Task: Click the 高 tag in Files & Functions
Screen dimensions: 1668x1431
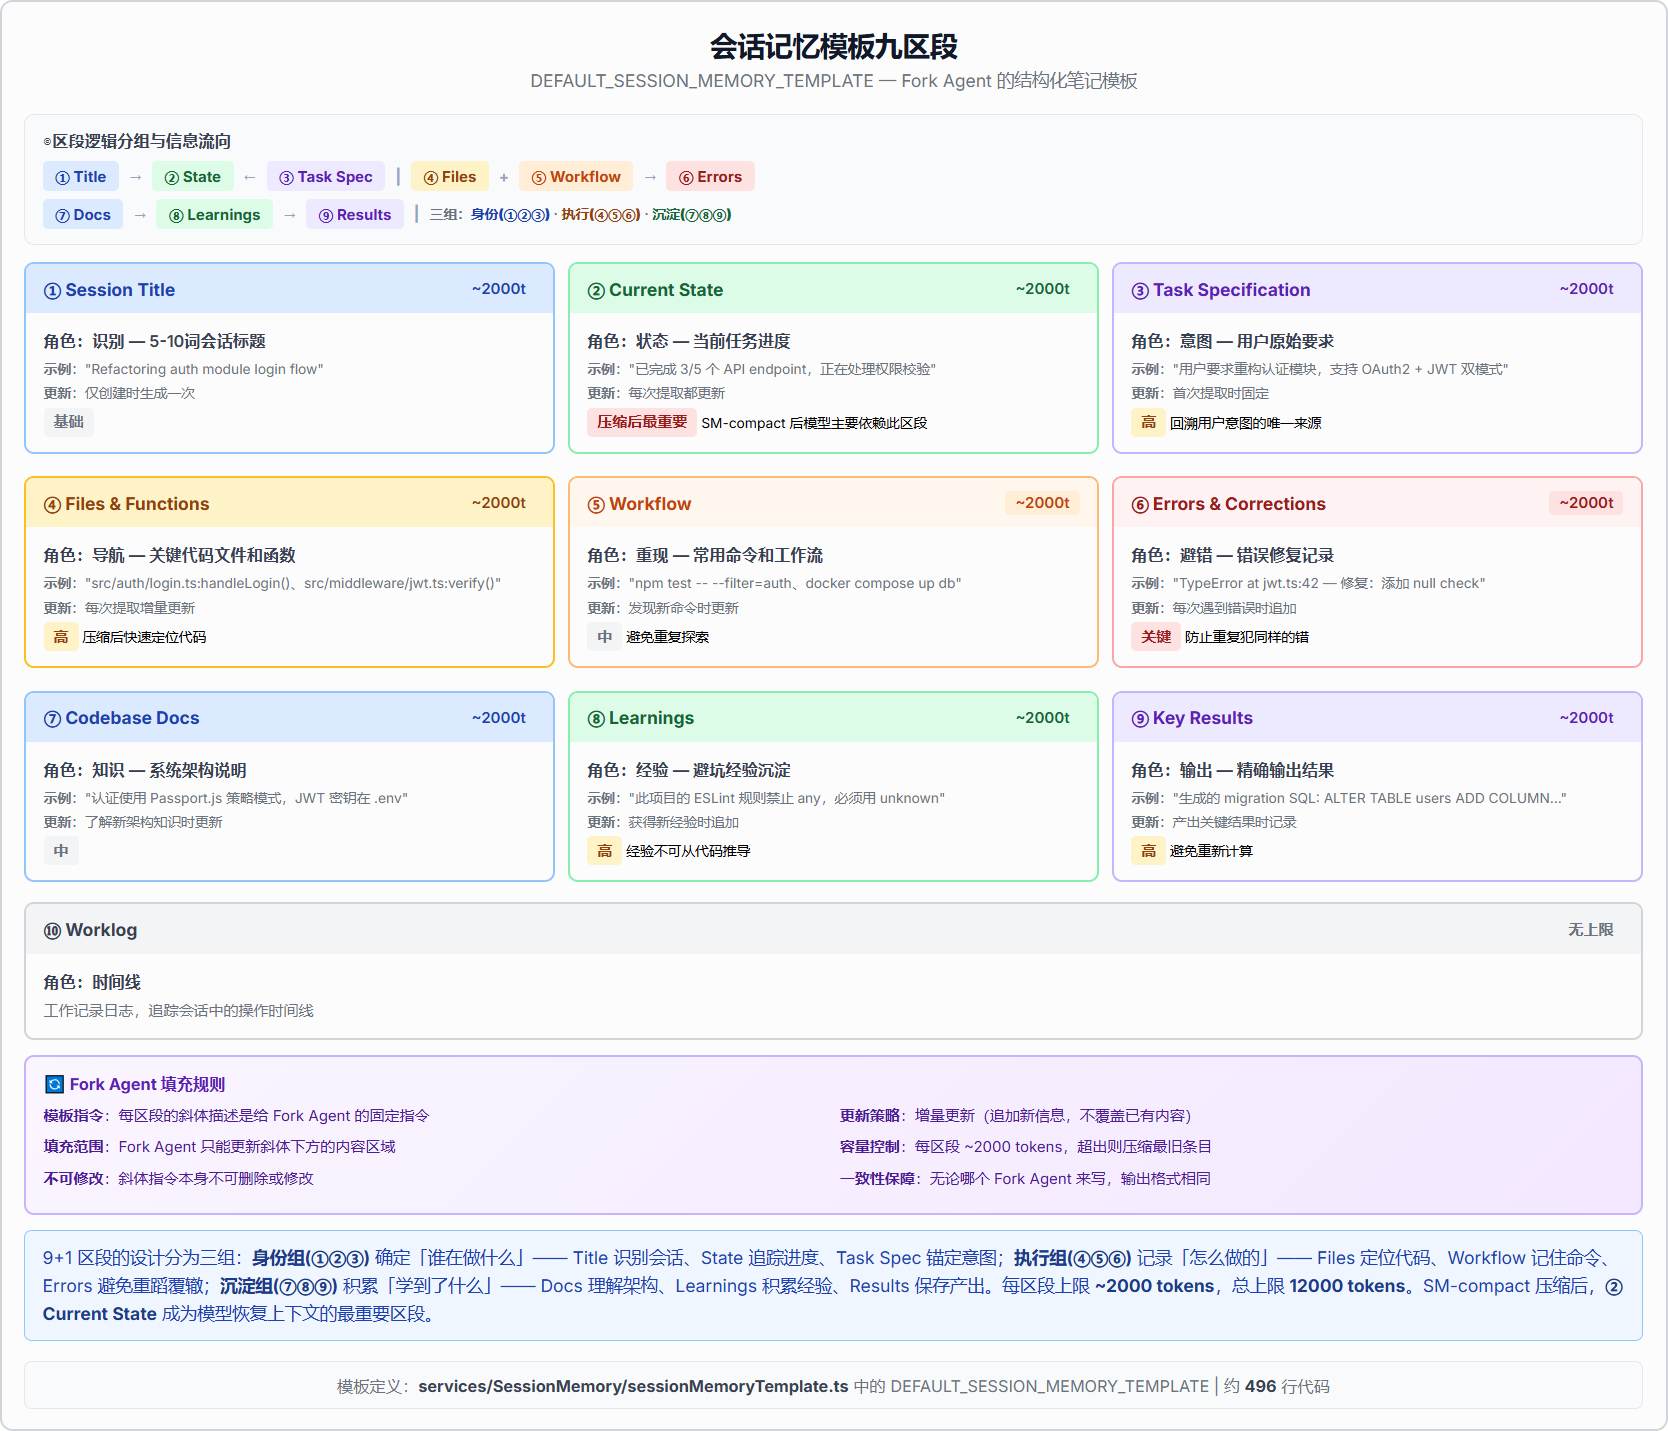Action: coord(61,637)
